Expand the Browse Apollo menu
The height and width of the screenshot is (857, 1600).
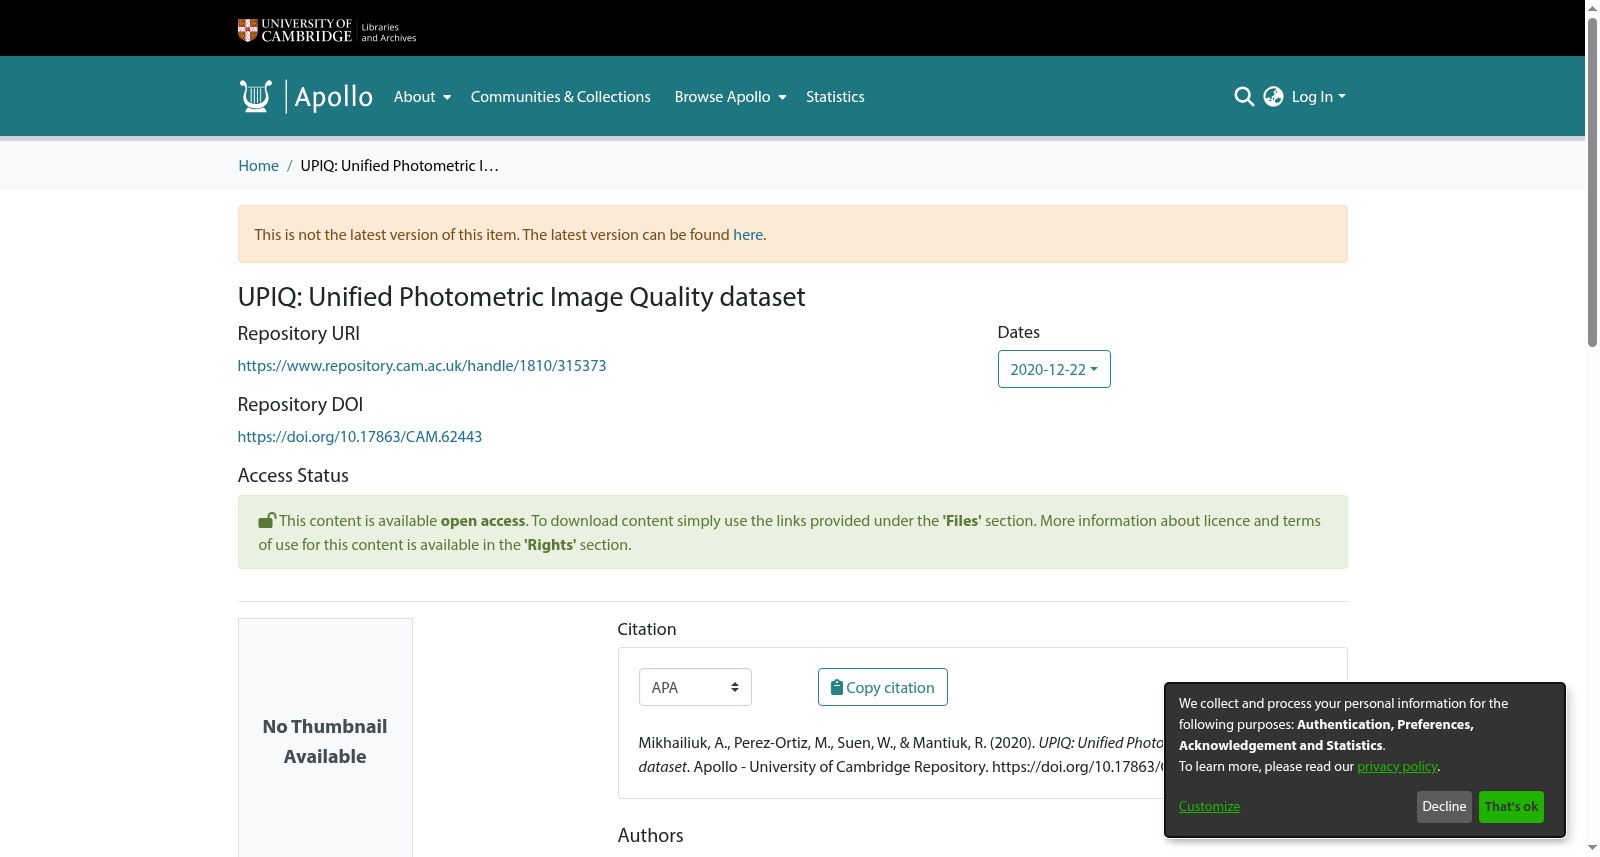pyautogui.click(x=730, y=97)
